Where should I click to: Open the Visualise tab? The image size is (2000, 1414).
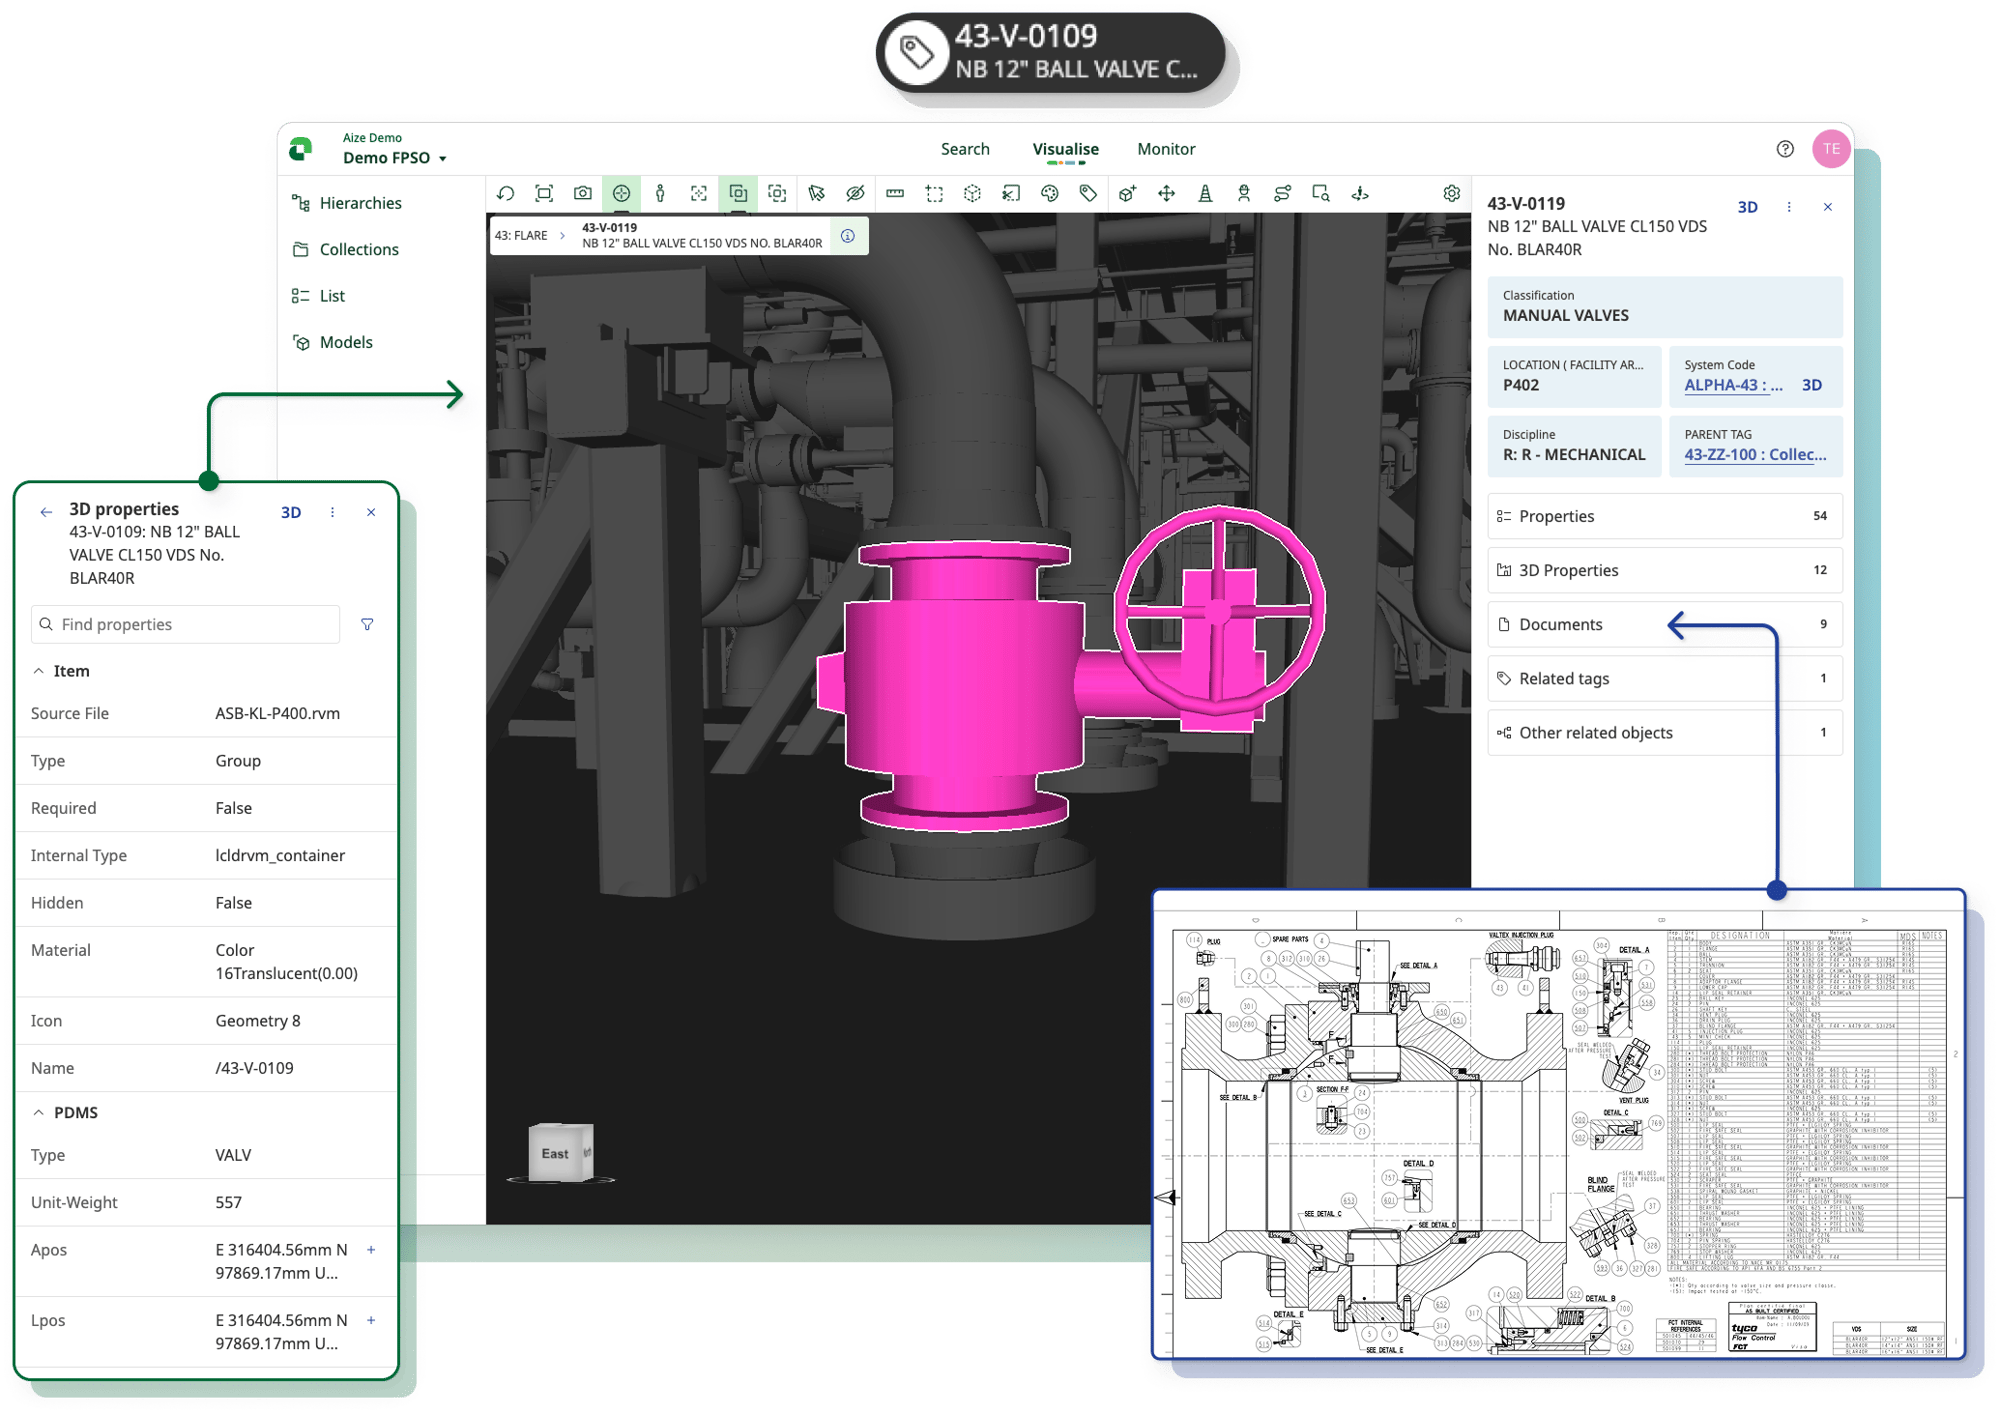tap(1065, 149)
